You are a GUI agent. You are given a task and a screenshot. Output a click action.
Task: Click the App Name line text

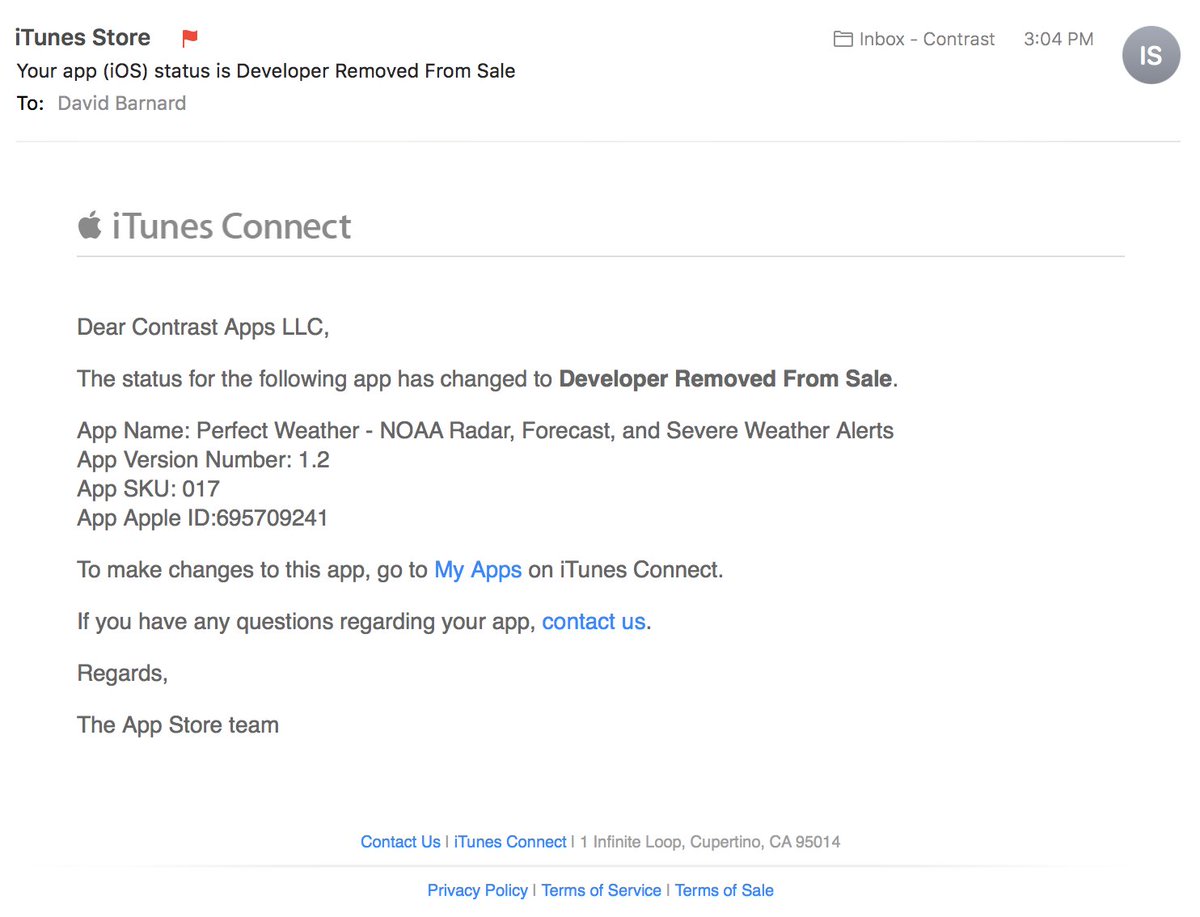[486, 431]
